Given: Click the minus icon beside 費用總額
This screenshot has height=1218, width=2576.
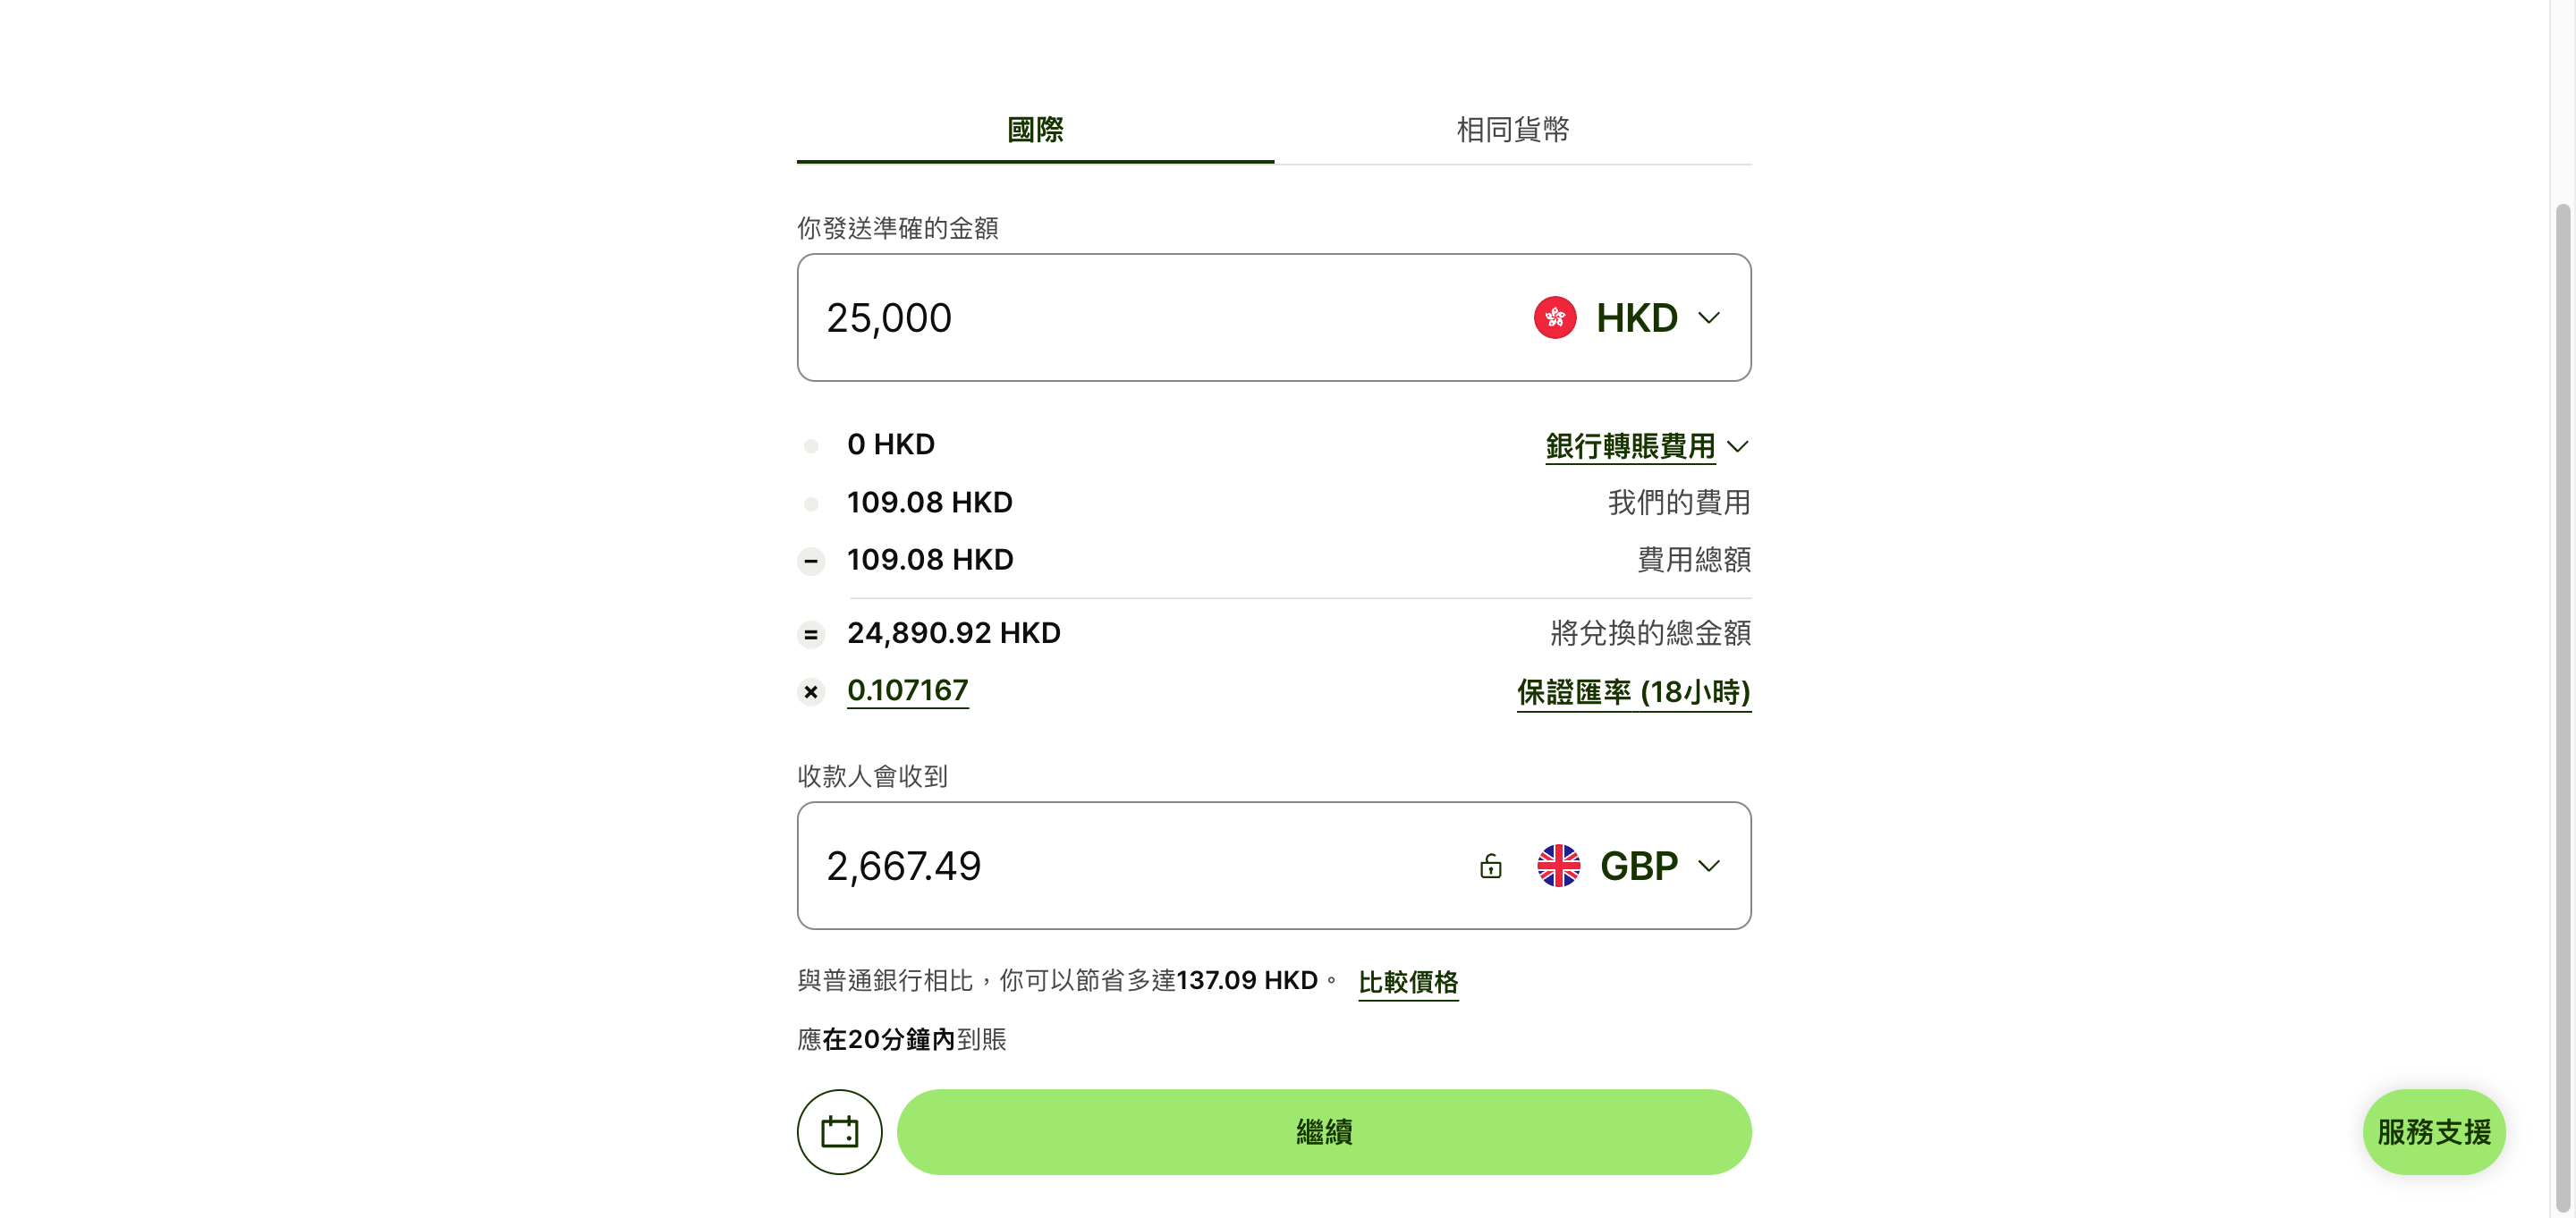Looking at the screenshot, I should [811, 561].
